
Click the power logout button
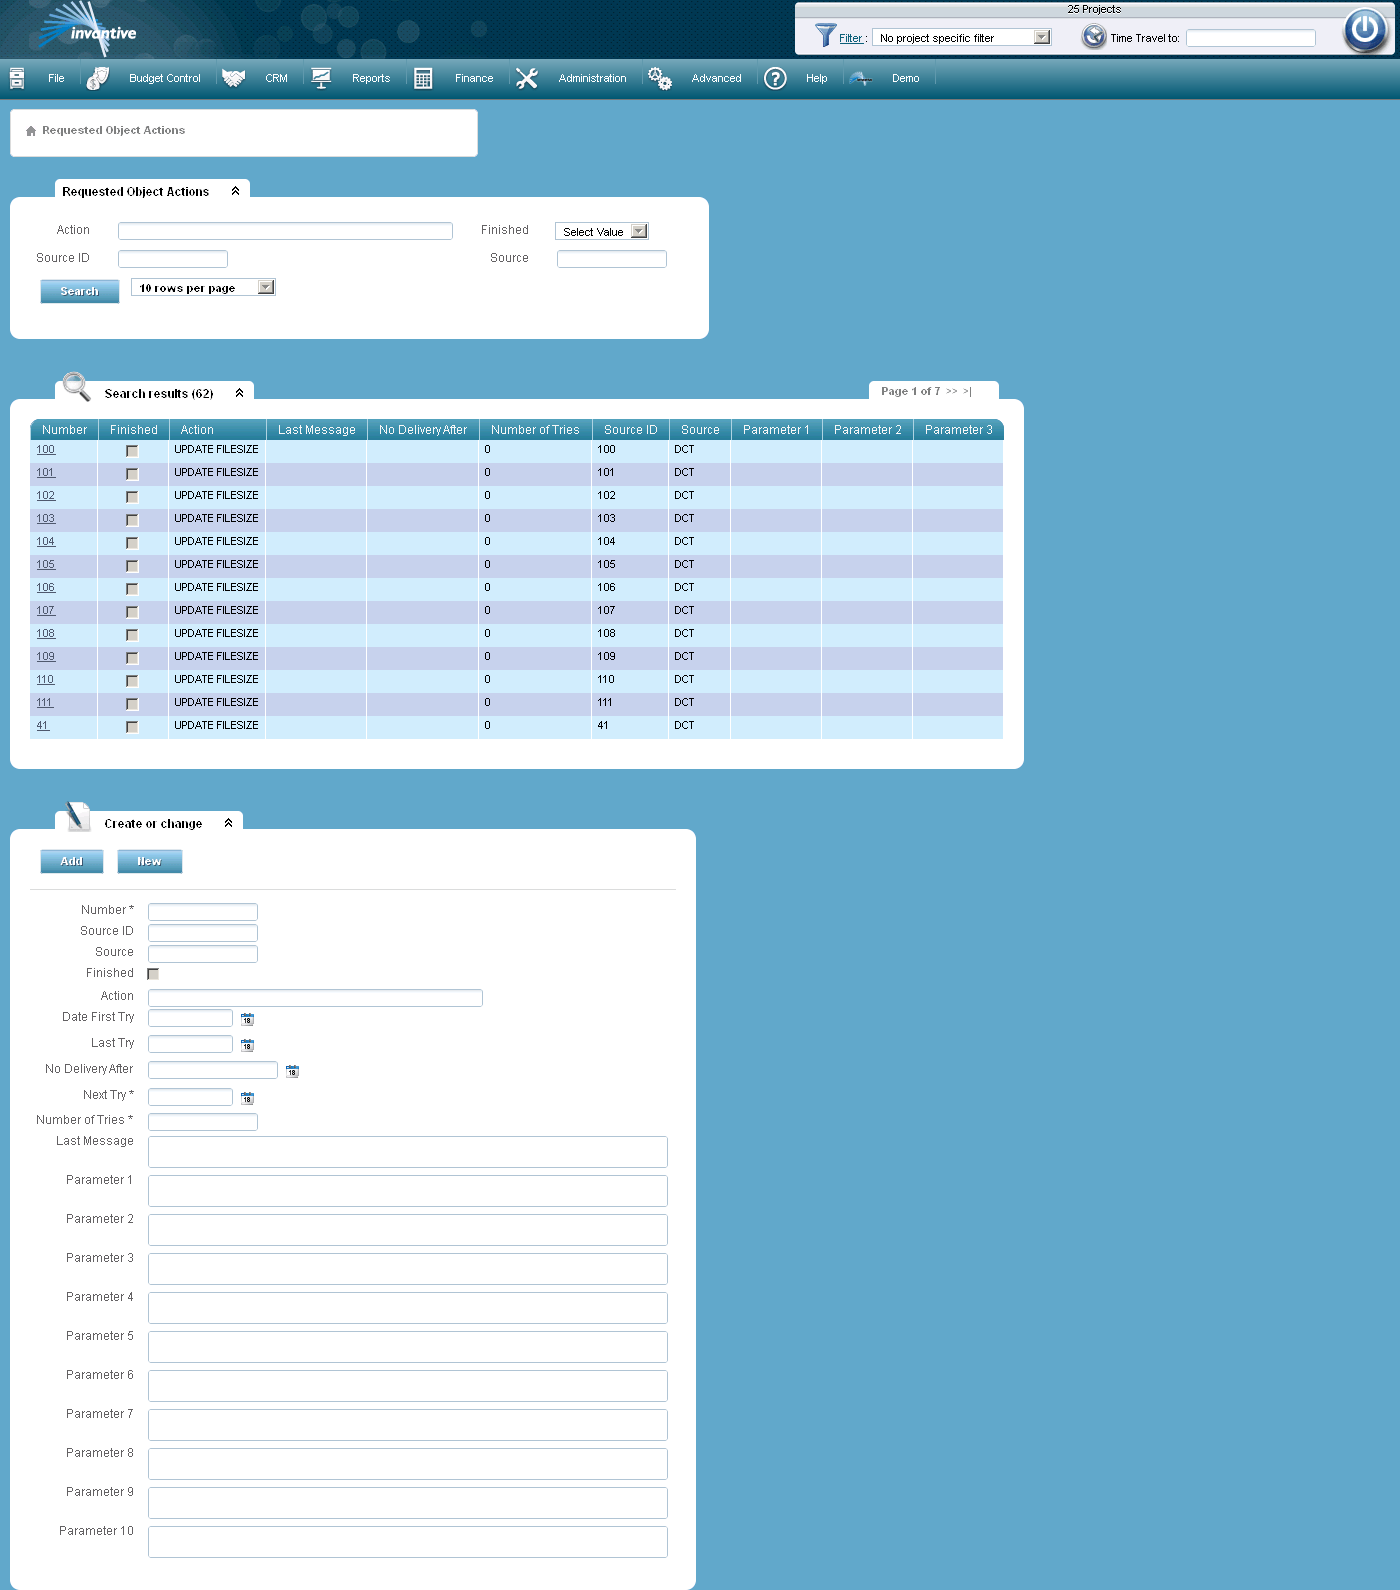click(x=1365, y=30)
